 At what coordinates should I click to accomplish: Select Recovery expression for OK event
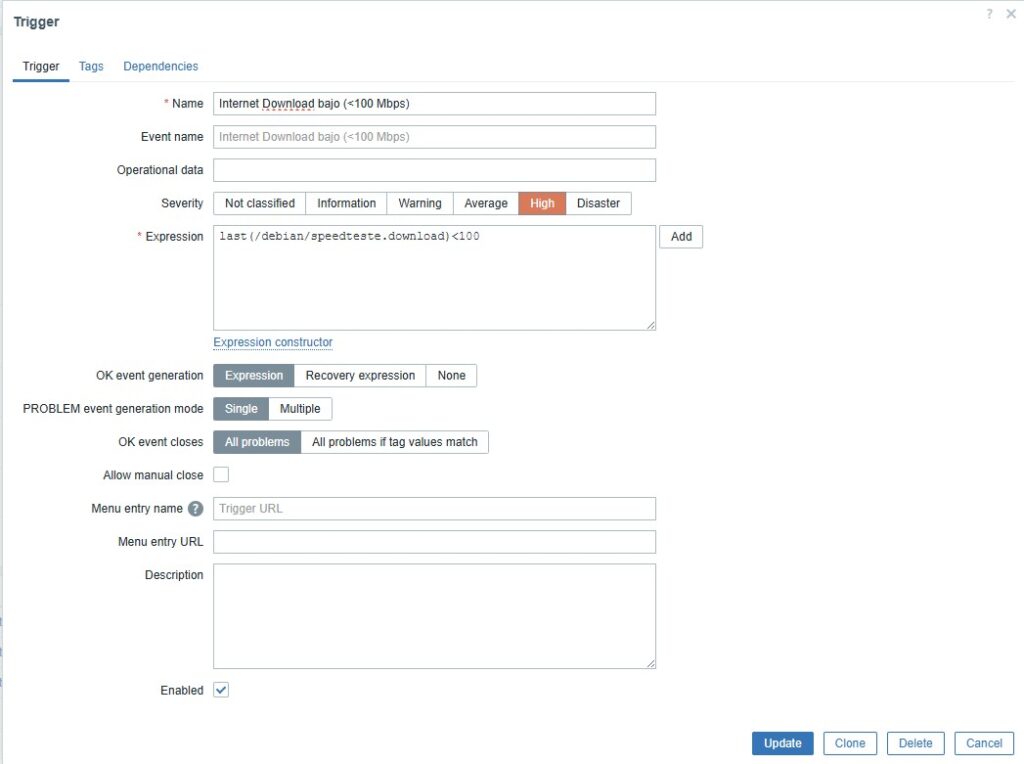[x=360, y=376]
